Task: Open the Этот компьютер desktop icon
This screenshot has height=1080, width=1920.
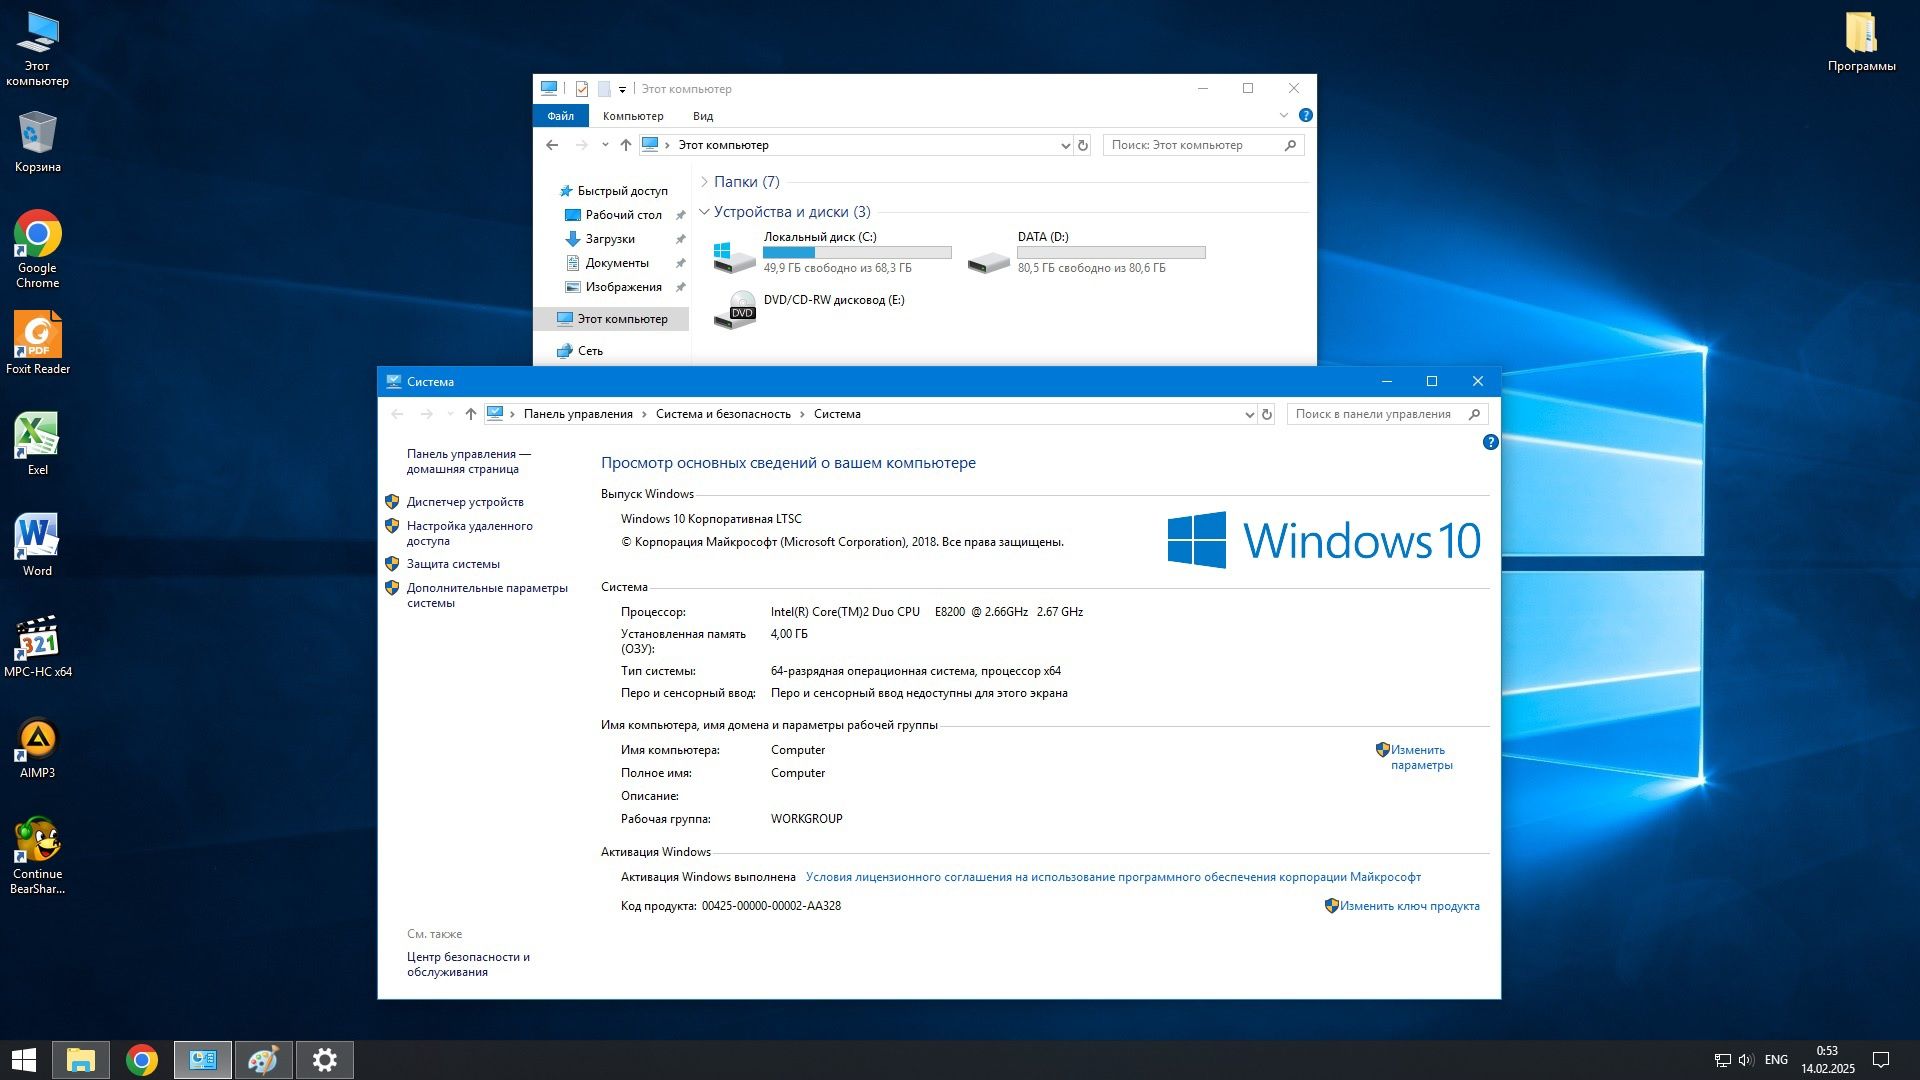Action: (x=37, y=50)
